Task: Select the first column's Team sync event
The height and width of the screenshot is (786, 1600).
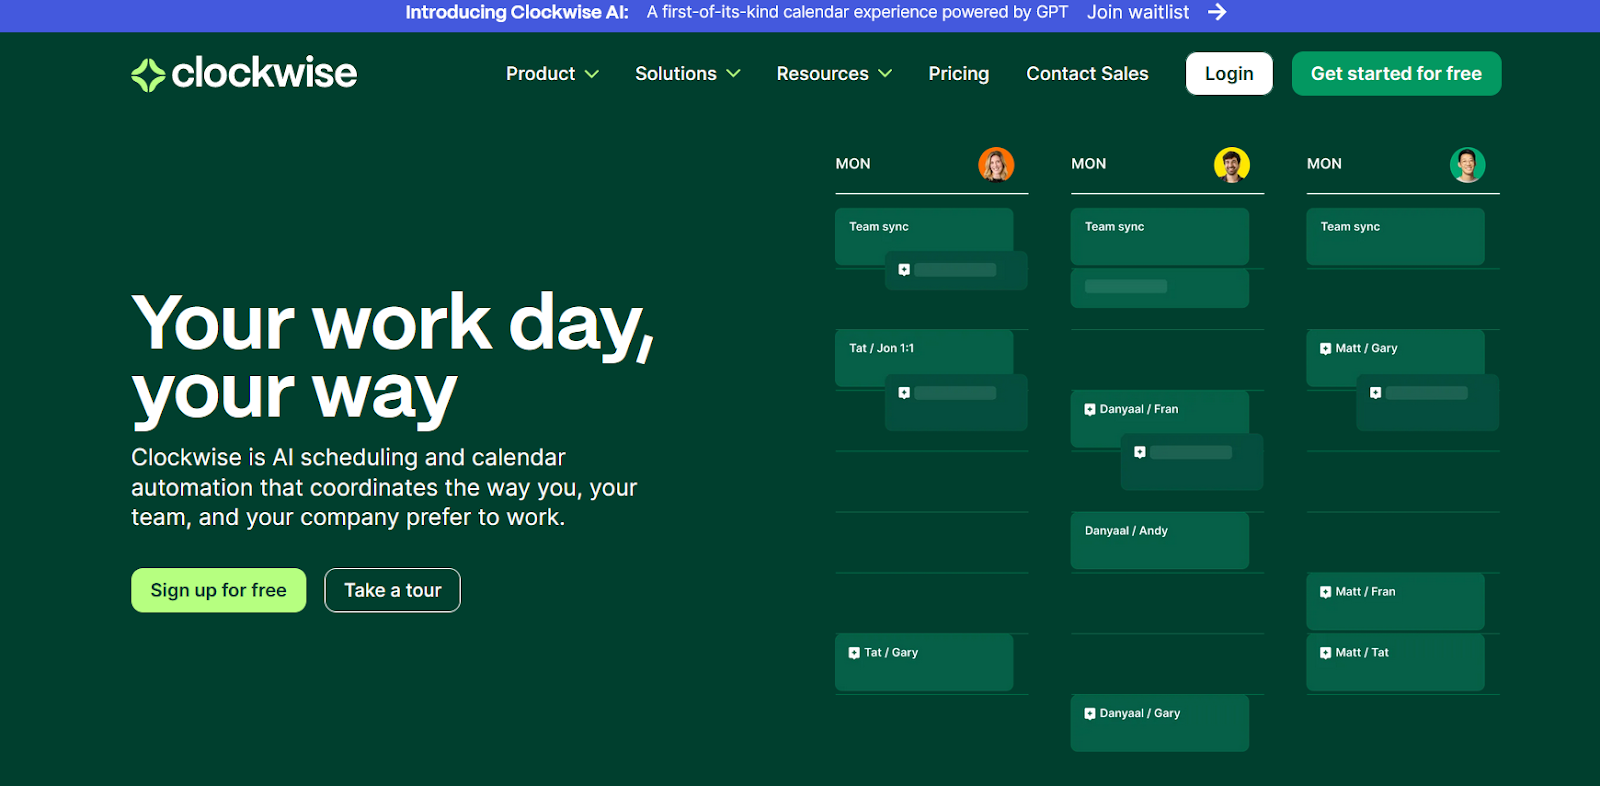Action: click(924, 236)
